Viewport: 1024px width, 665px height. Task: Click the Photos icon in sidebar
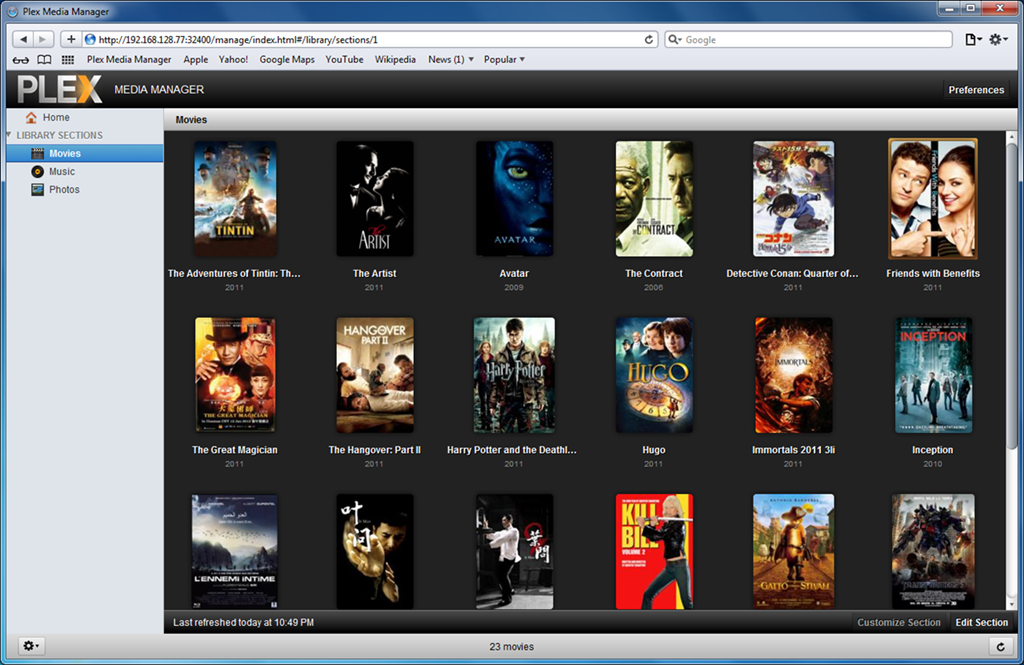click(x=37, y=189)
